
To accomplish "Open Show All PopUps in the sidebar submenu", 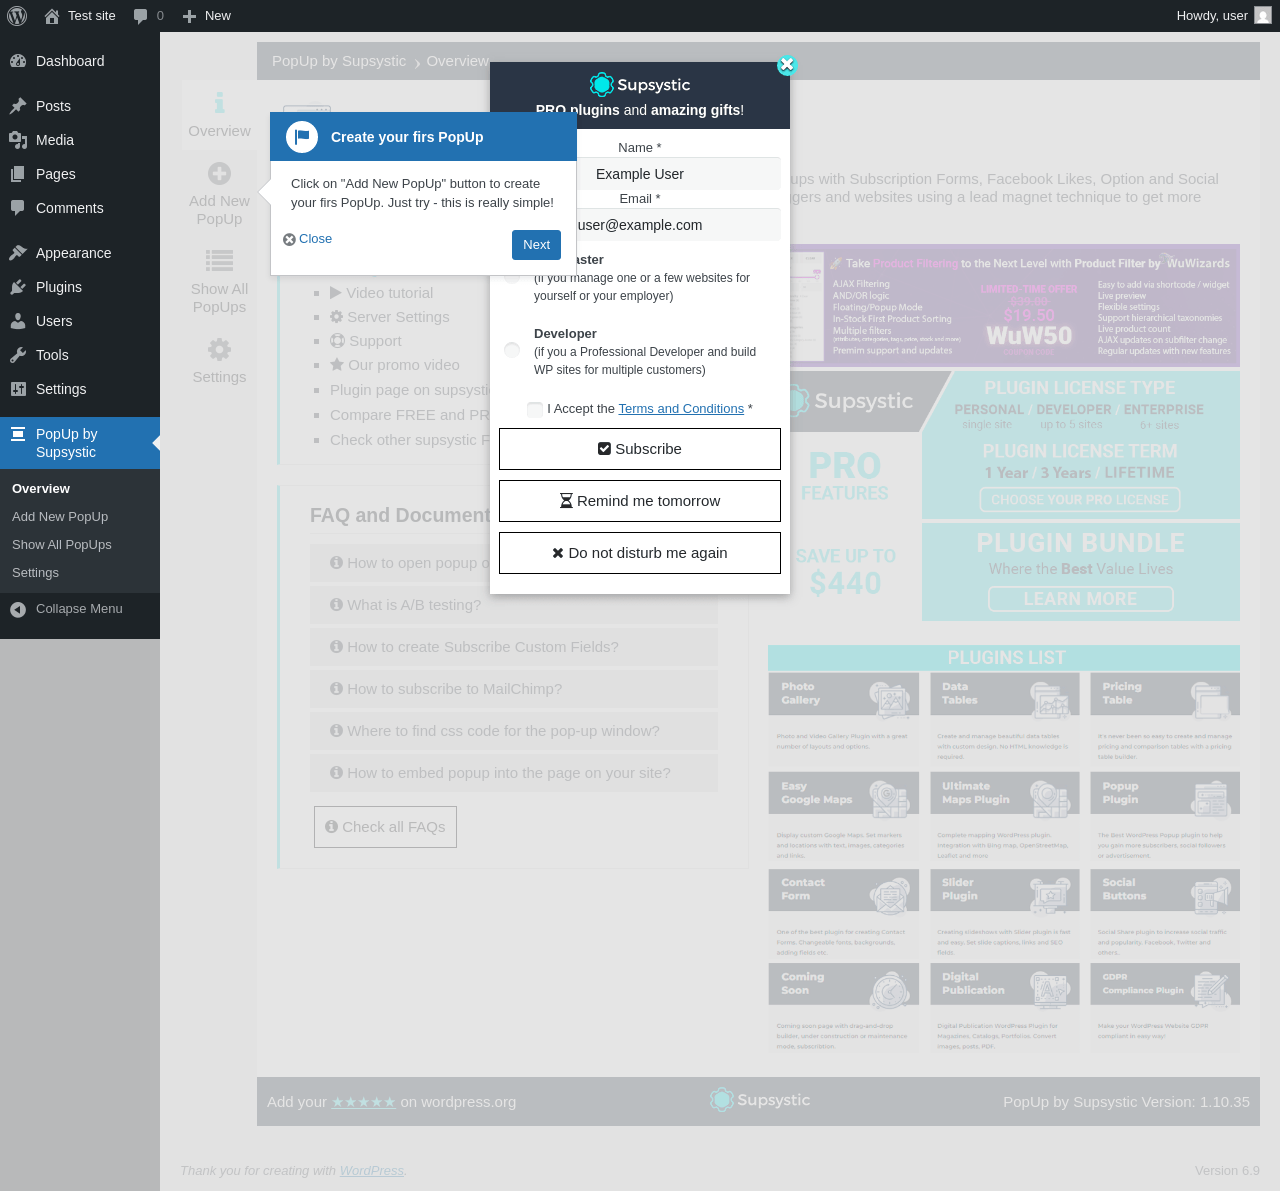I will click(x=62, y=545).
